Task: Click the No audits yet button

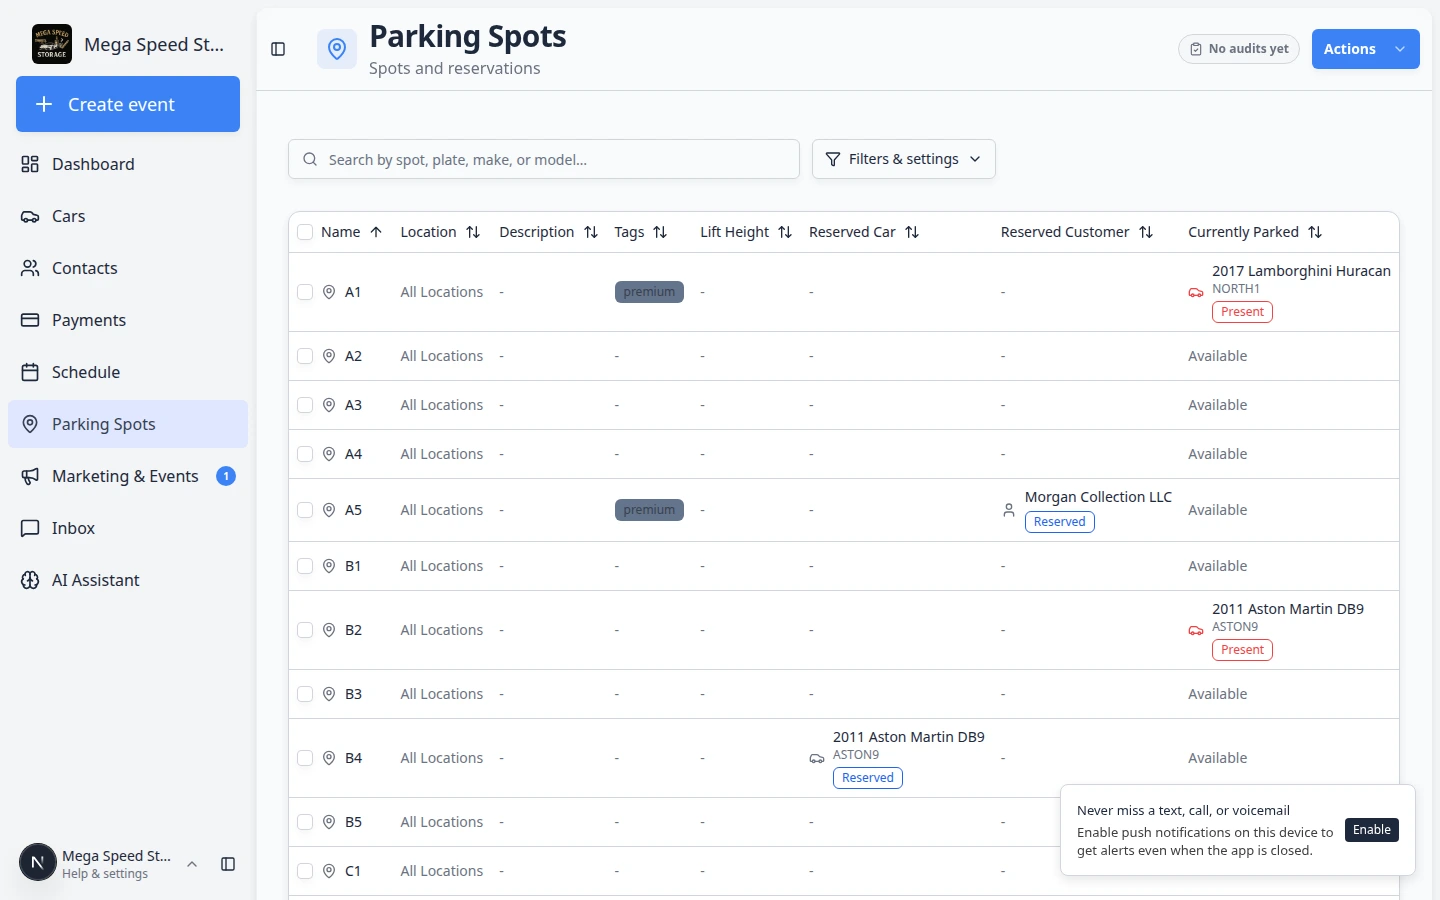Action: 1238,49
